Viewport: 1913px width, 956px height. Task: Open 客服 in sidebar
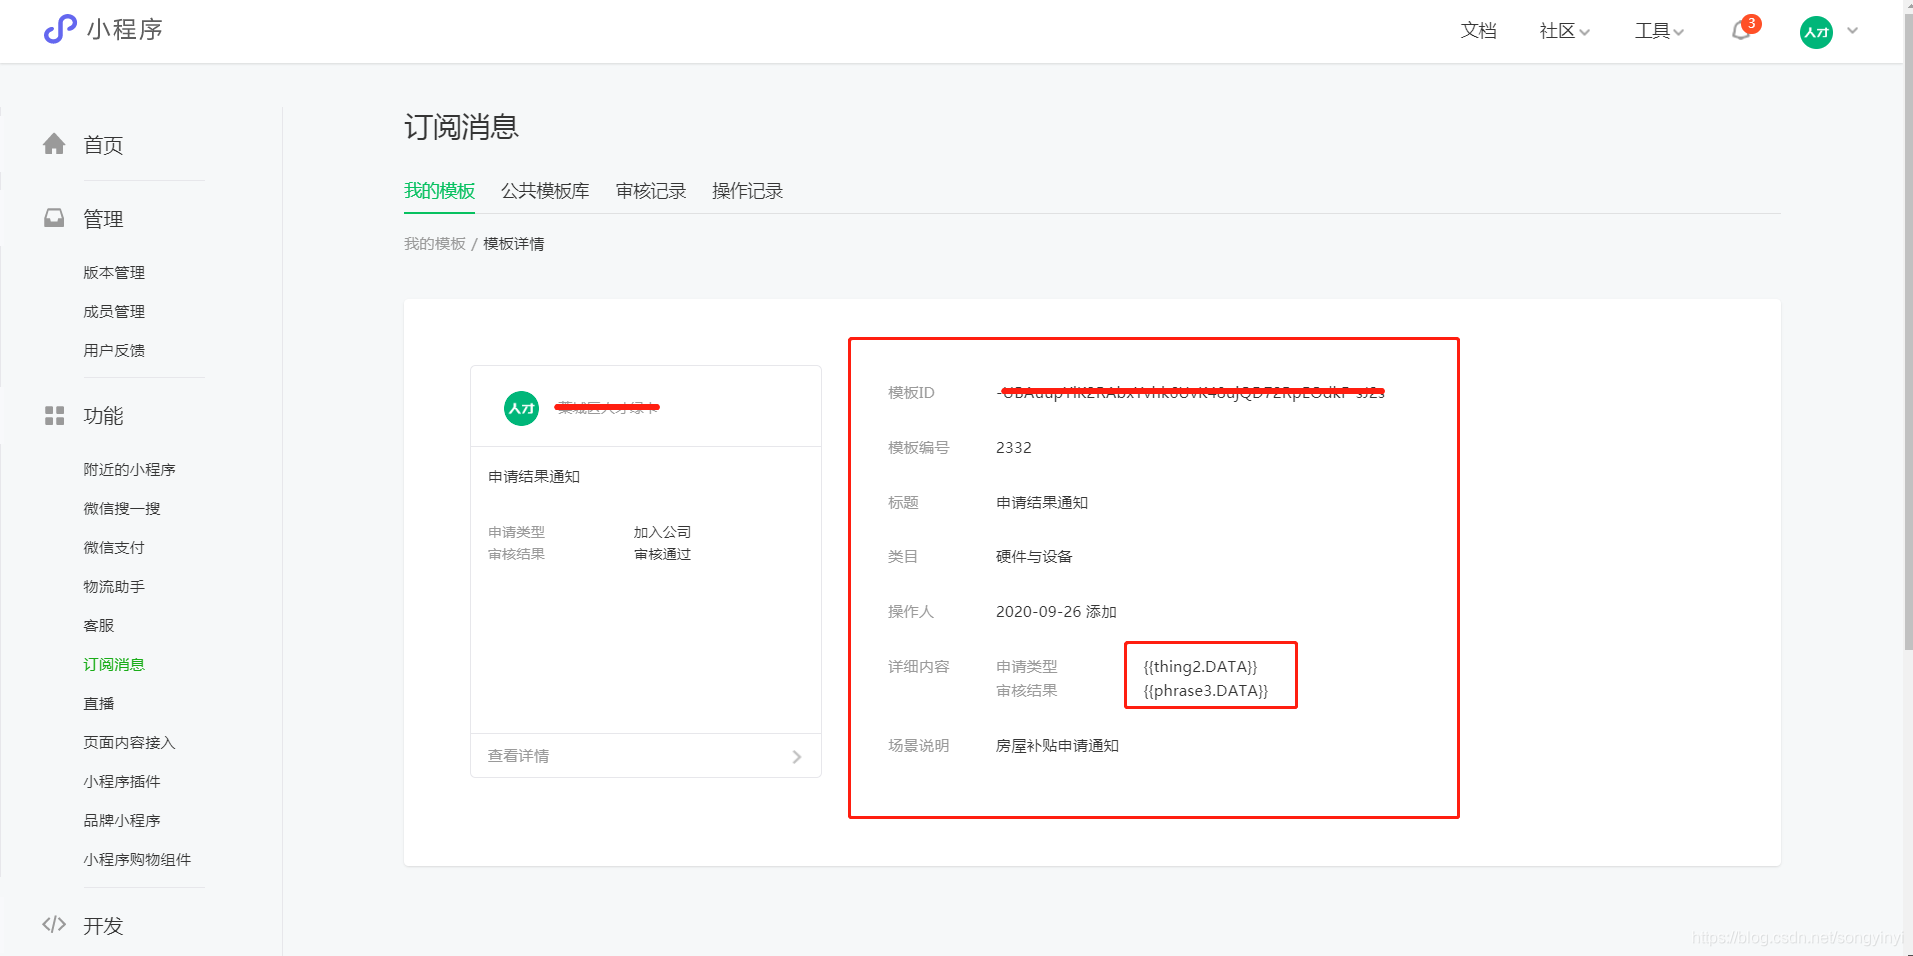click(99, 625)
